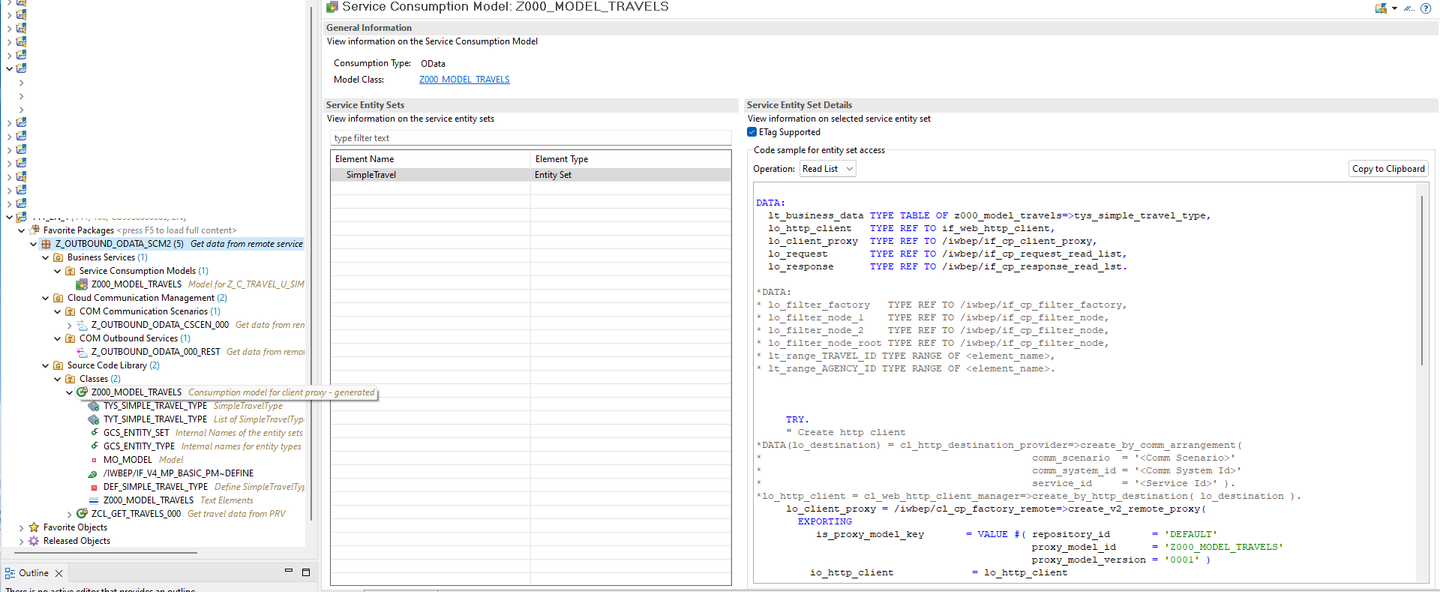Click the OData consumption type value

433,64
